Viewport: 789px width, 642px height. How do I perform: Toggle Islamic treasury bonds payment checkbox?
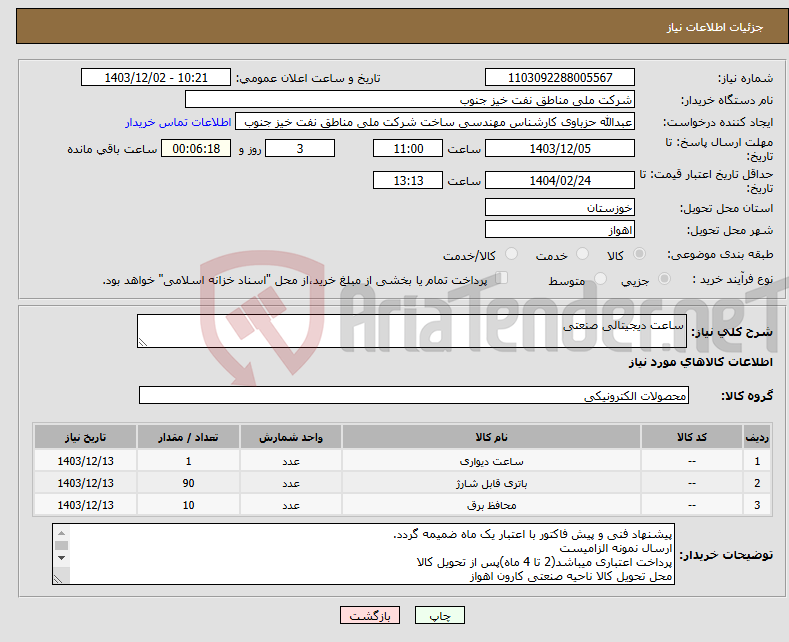pos(502,278)
